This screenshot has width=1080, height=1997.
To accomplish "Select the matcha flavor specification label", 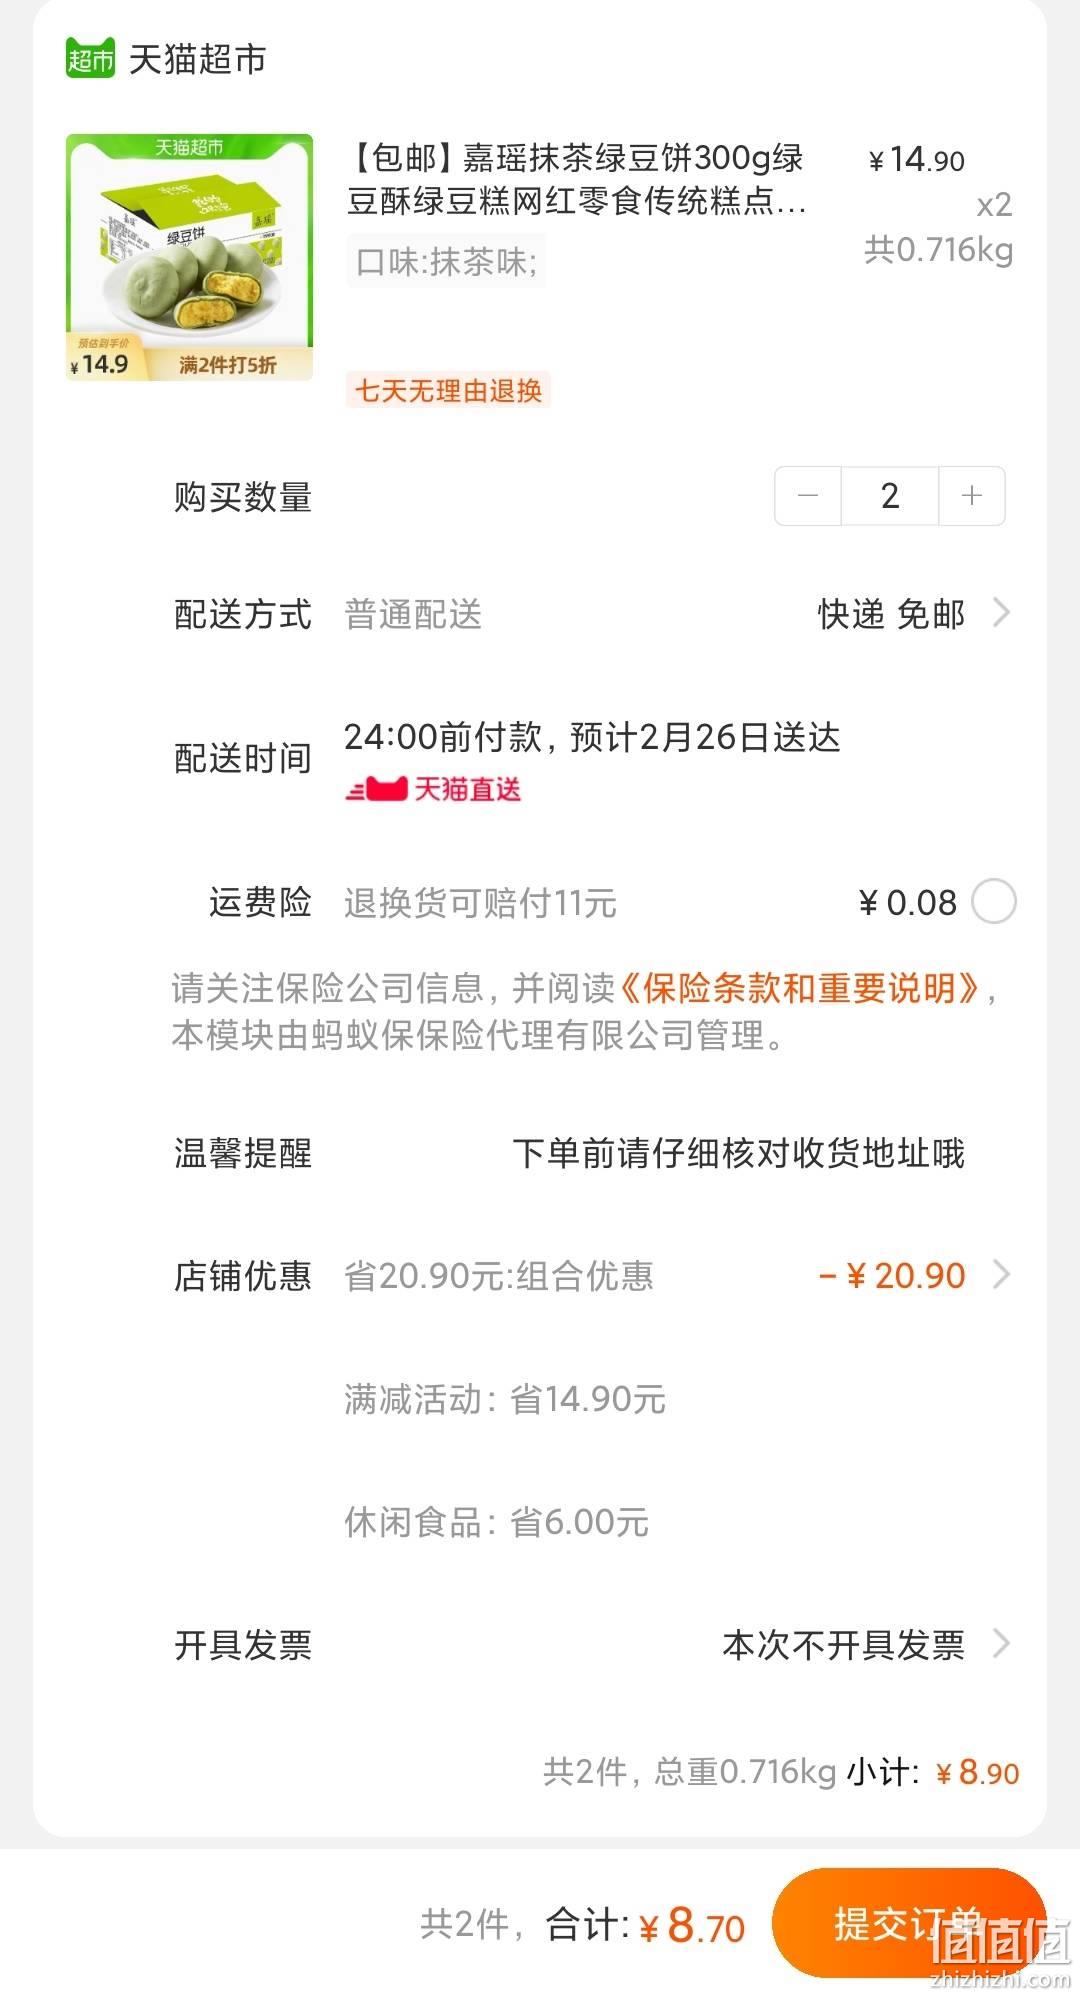I will tap(446, 262).
